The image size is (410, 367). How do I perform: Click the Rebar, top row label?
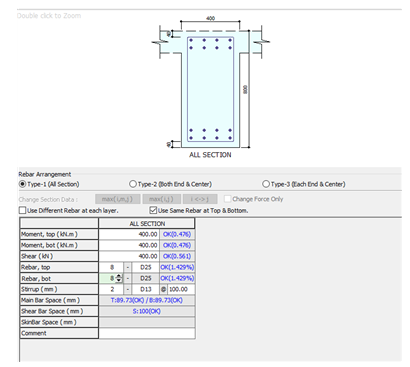pos(59,267)
